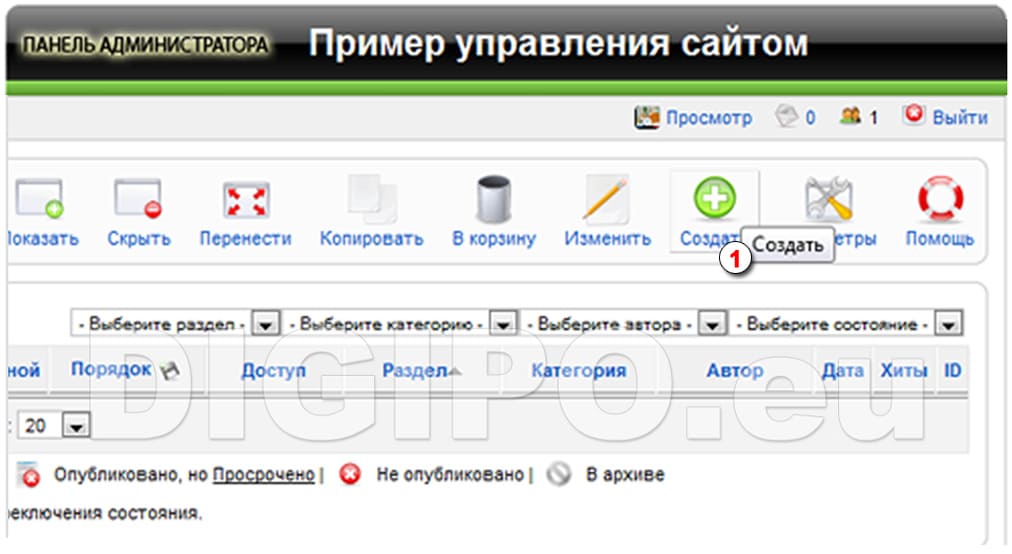Screen dimensions: 1012x554
Task: Click the Изменить label text
Action: [607, 239]
